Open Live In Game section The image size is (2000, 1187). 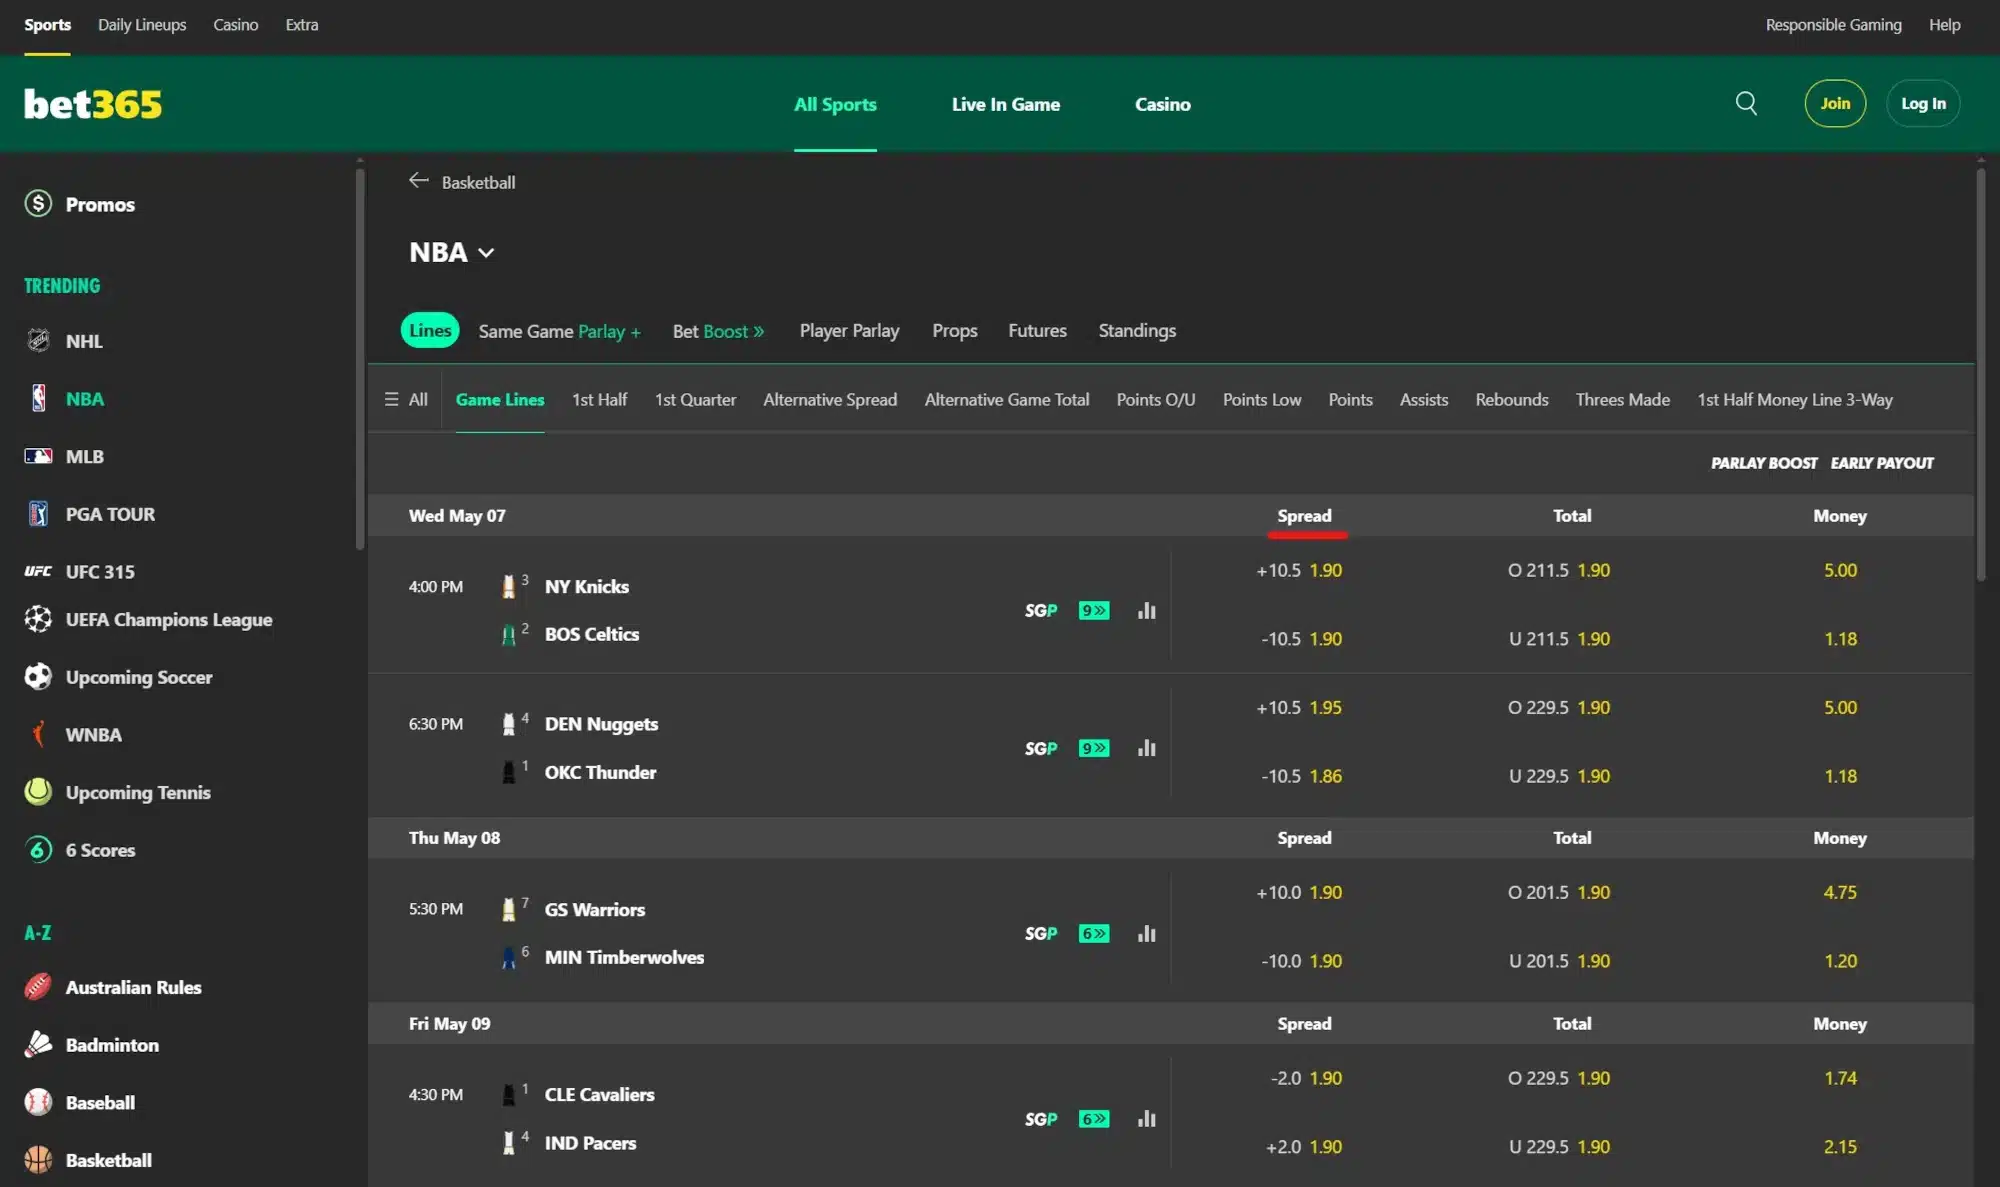pyautogui.click(x=1006, y=104)
